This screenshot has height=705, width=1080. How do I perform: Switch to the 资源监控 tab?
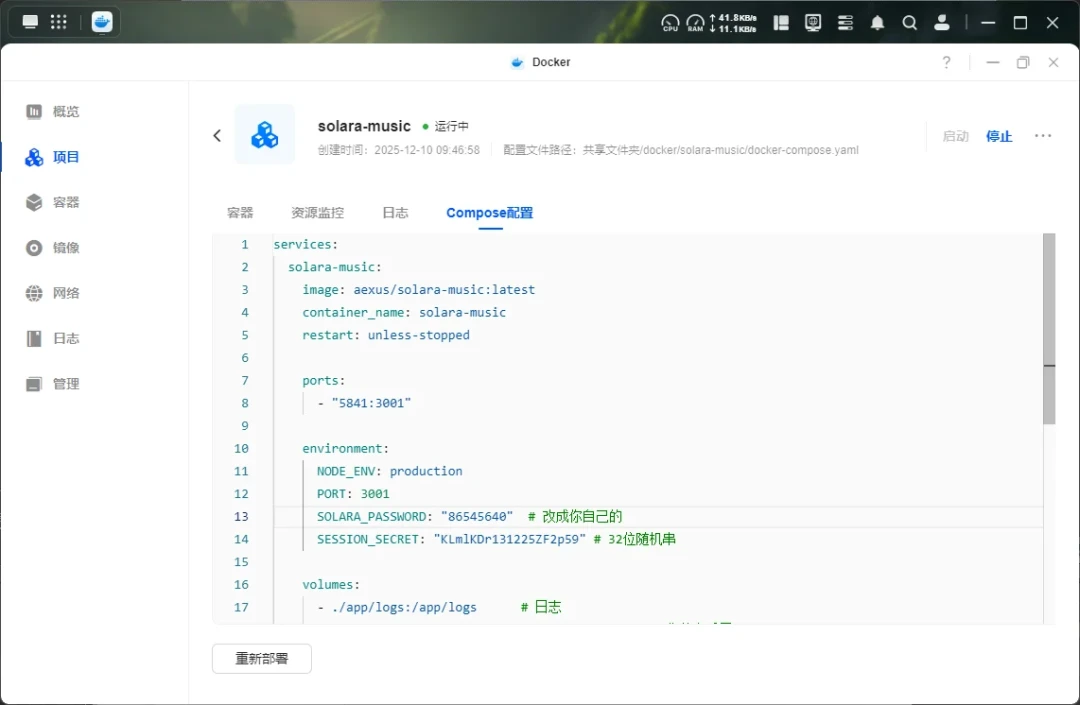click(x=318, y=213)
